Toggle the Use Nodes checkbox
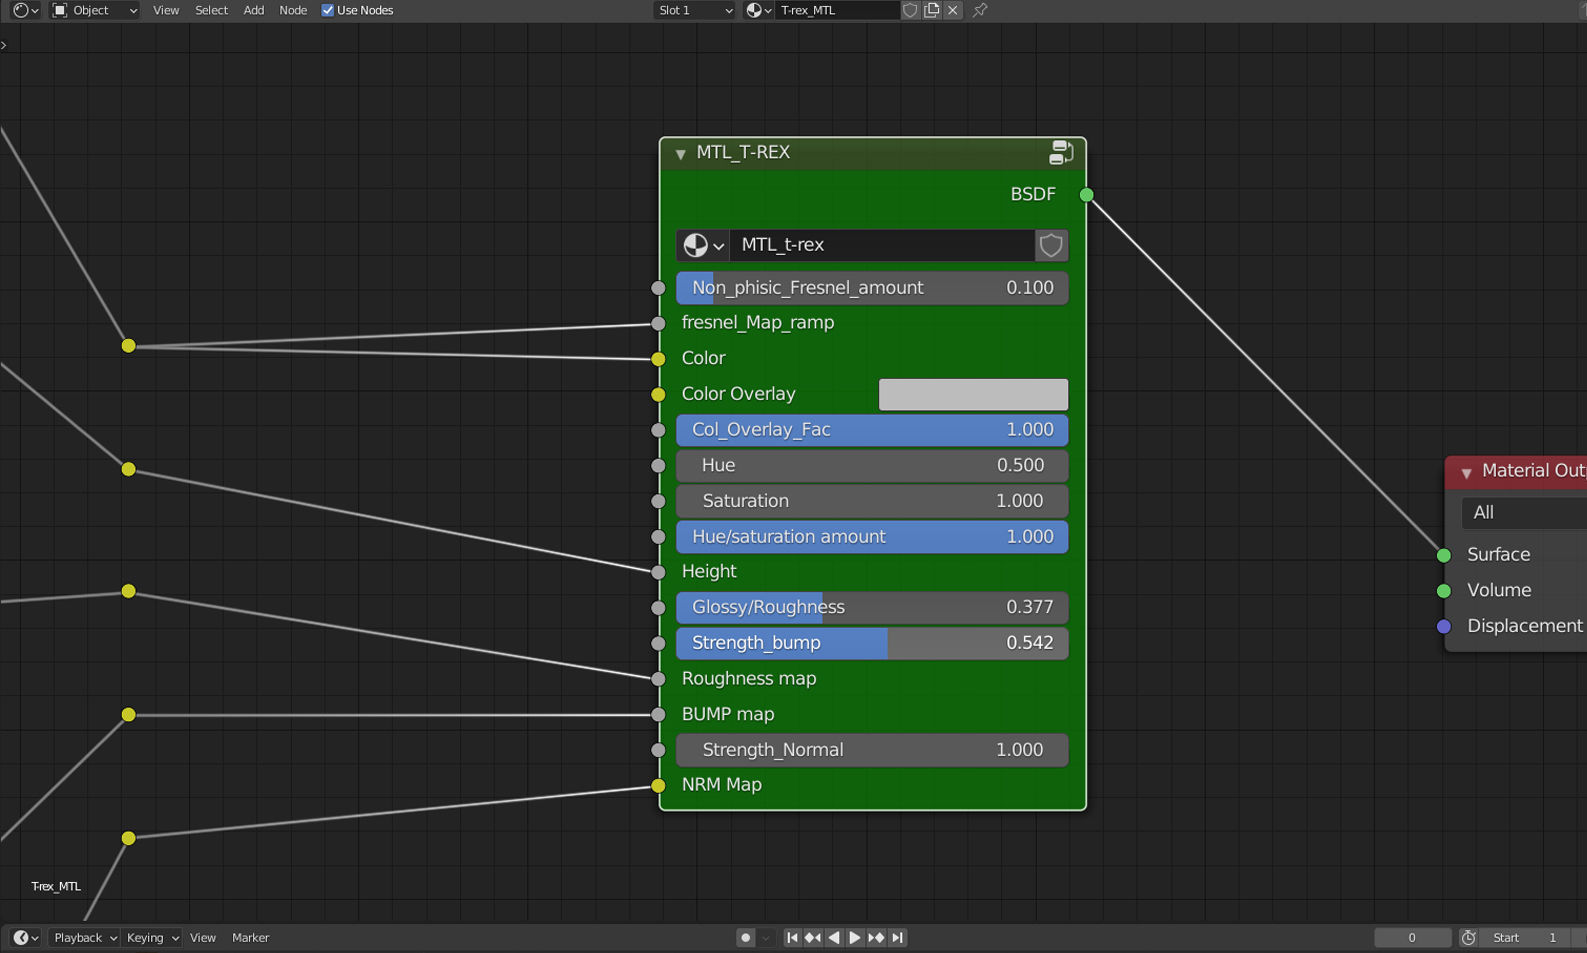 pyautogui.click(x=327, y=10)
